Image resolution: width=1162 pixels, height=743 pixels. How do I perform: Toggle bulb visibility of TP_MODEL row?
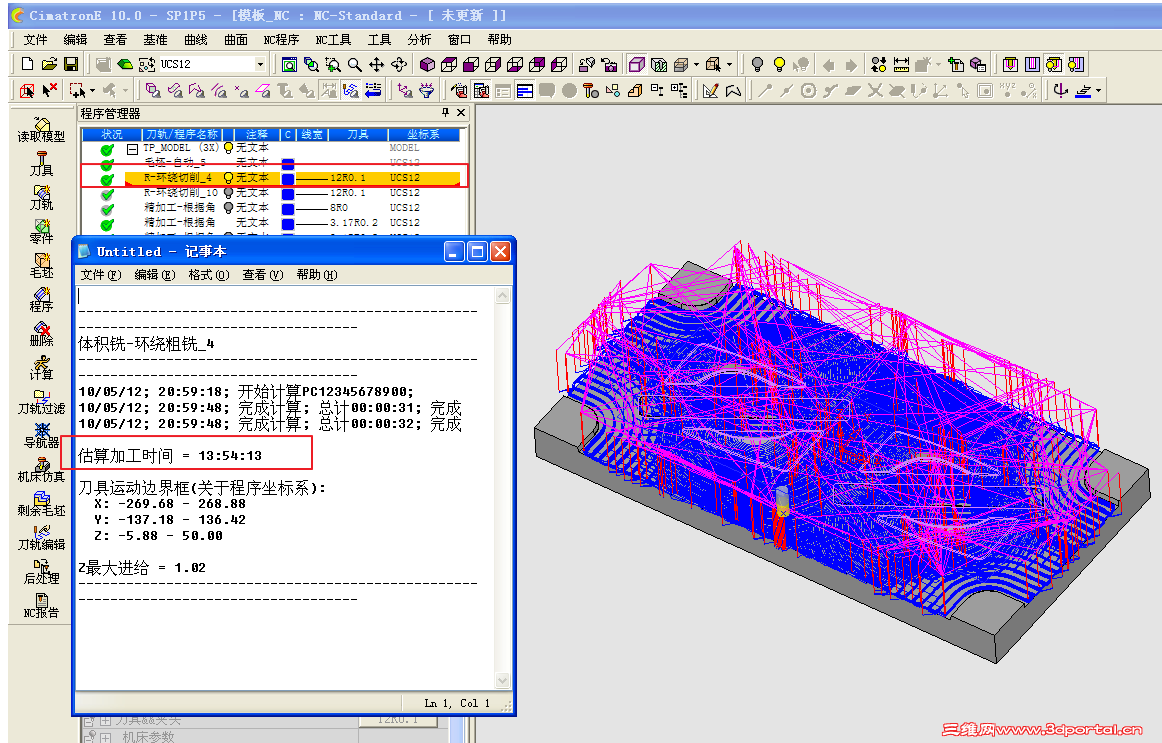(x=228, y=148)
